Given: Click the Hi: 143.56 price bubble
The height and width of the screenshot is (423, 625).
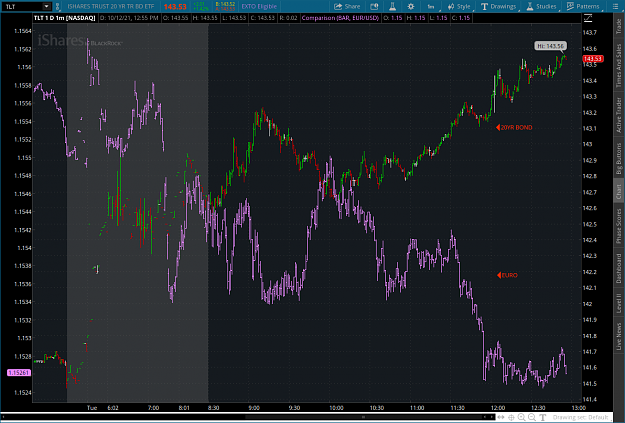Looking at the screenshot, I should pyautogui.click(x=550, y=46).
